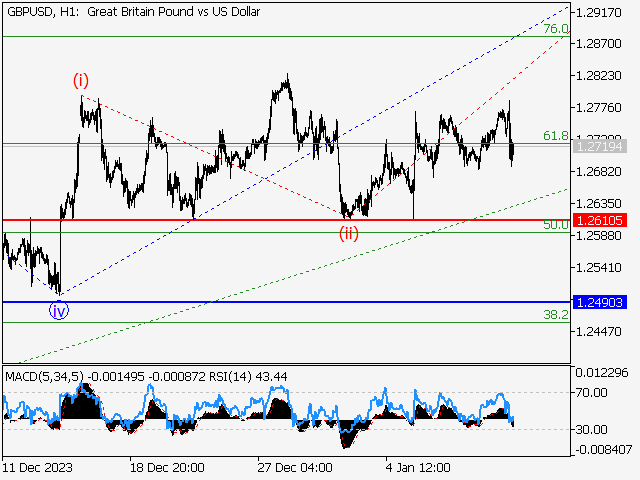Screen dimensions: 640x480
Task: Click the 1.26820 price axis label
Action: pyautogui.click(x=598, y=171)
